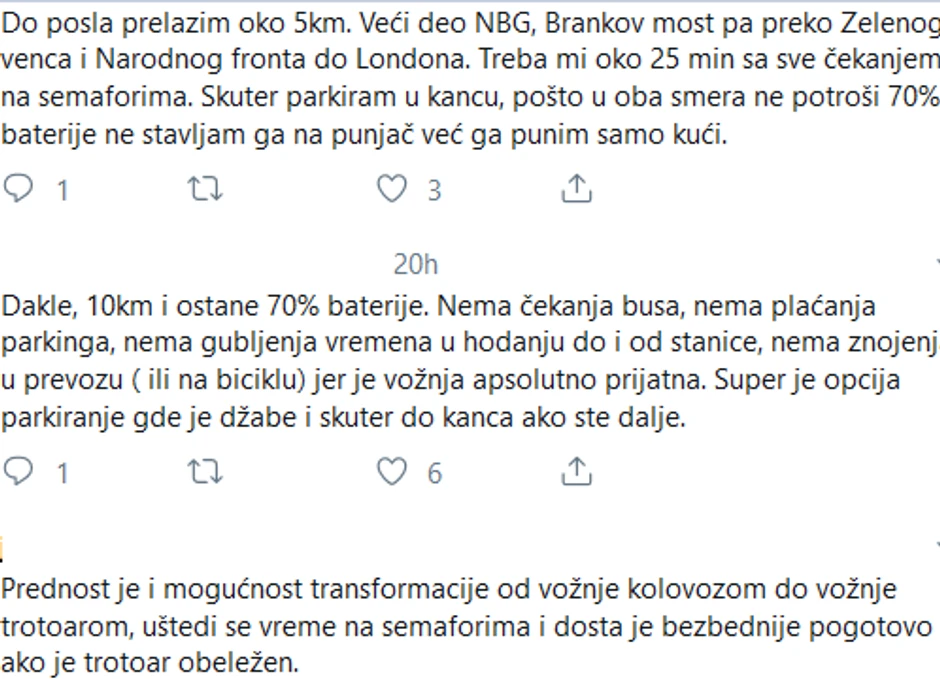Click the heart icon beside 3 likes

coord(391,189)
